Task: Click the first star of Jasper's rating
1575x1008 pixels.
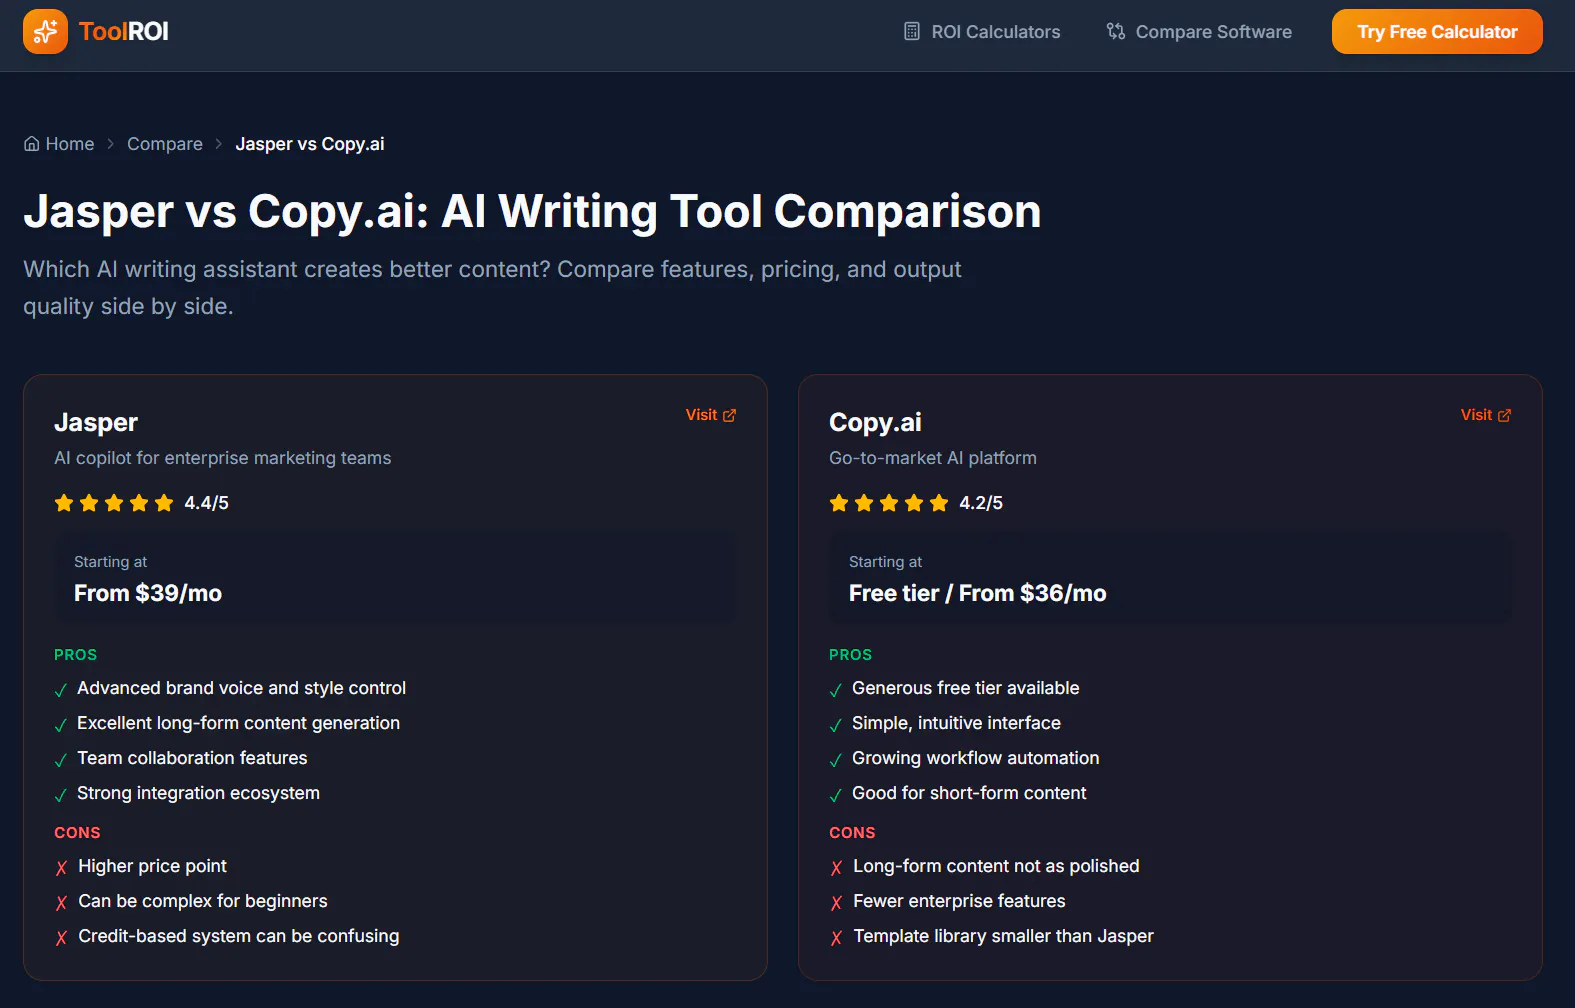Action: pos(64,503)
